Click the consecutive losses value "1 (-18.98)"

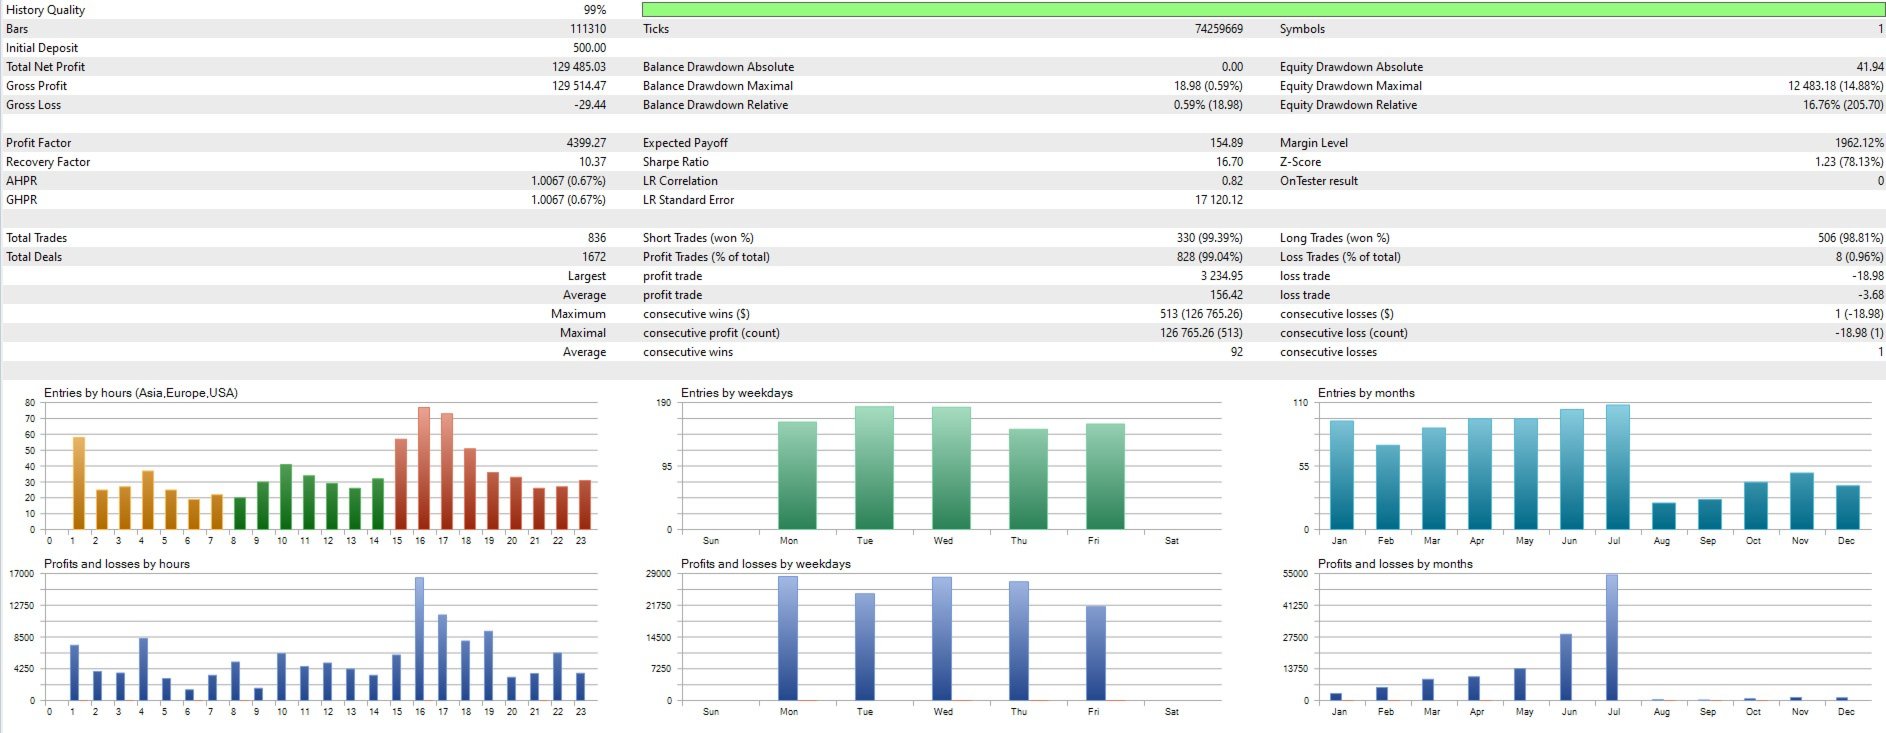(x=1859, y=314)
